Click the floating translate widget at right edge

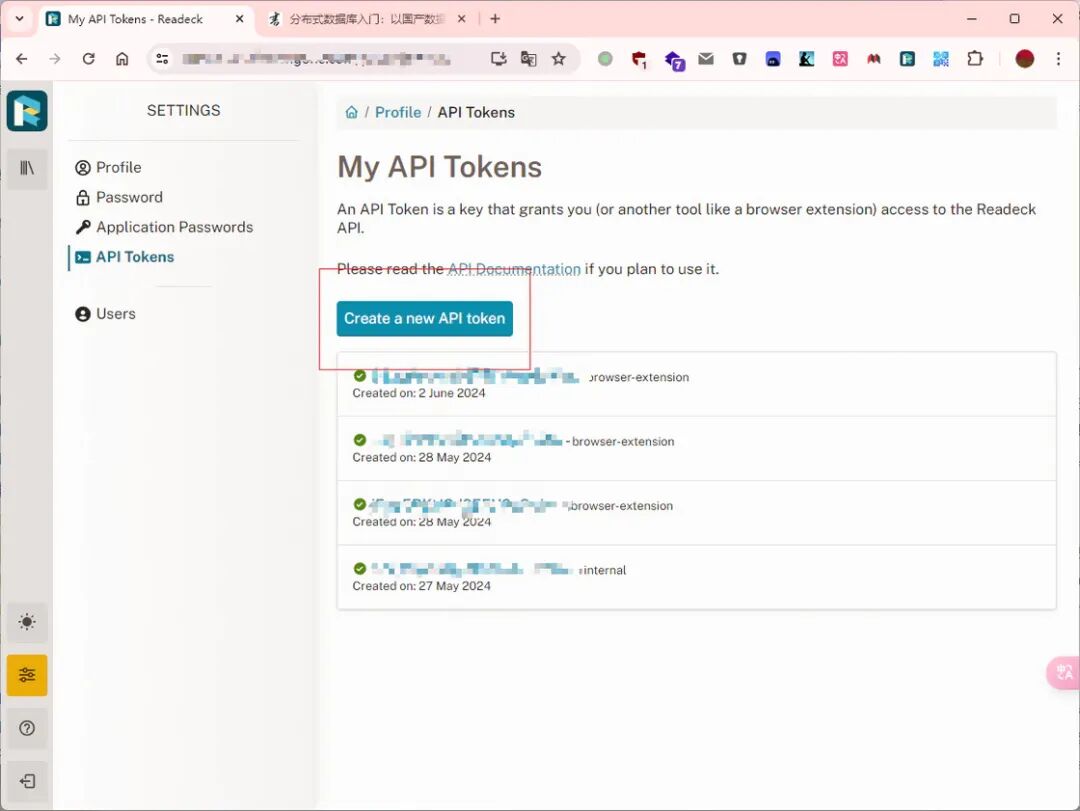1064,673
